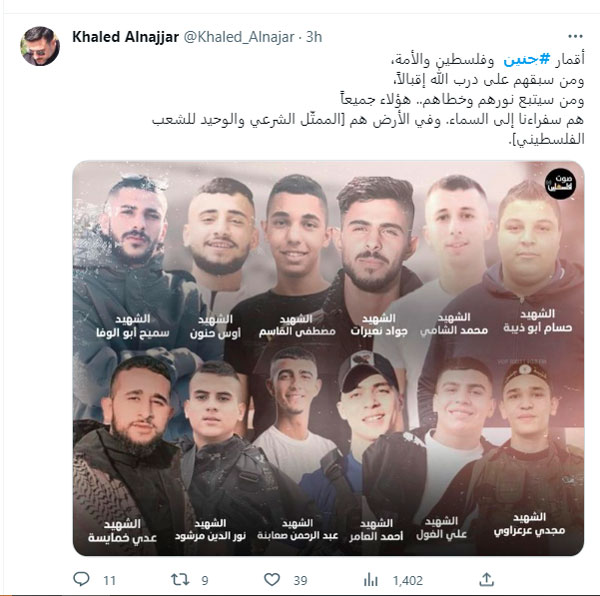
Task: Click the retweet count 9
Action: [205, 581]
